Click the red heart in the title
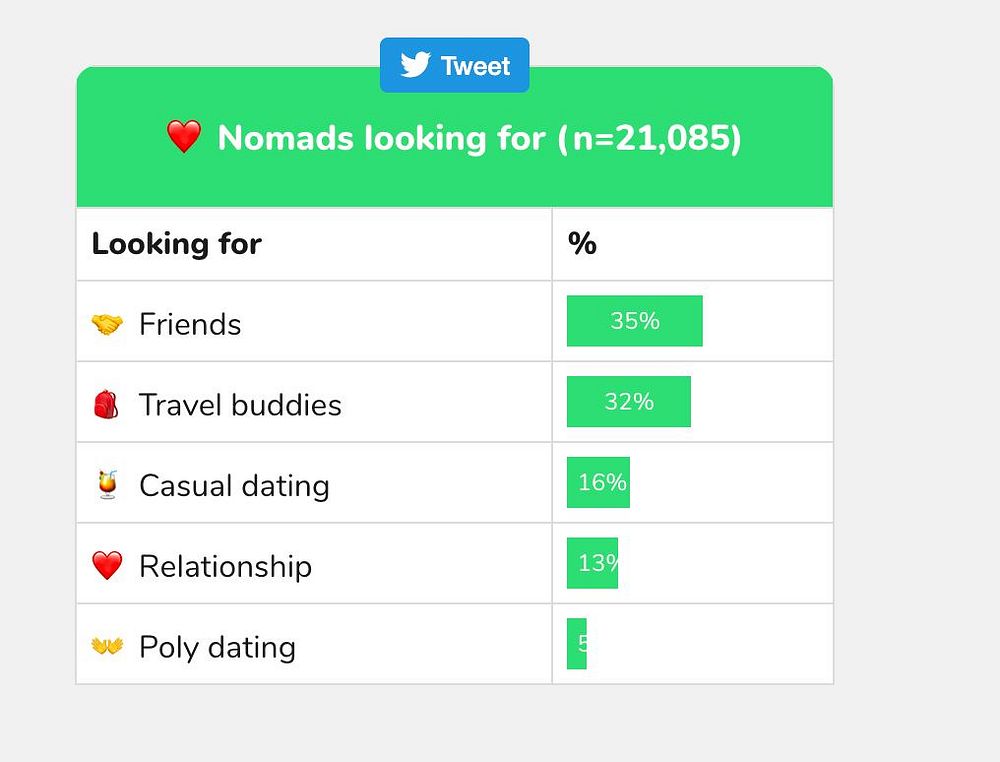 (184, 137)
